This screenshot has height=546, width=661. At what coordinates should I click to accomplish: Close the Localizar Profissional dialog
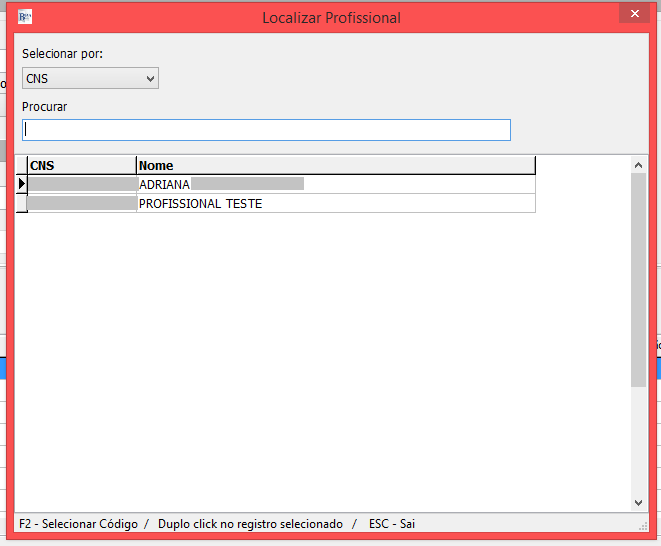(633, 15)
